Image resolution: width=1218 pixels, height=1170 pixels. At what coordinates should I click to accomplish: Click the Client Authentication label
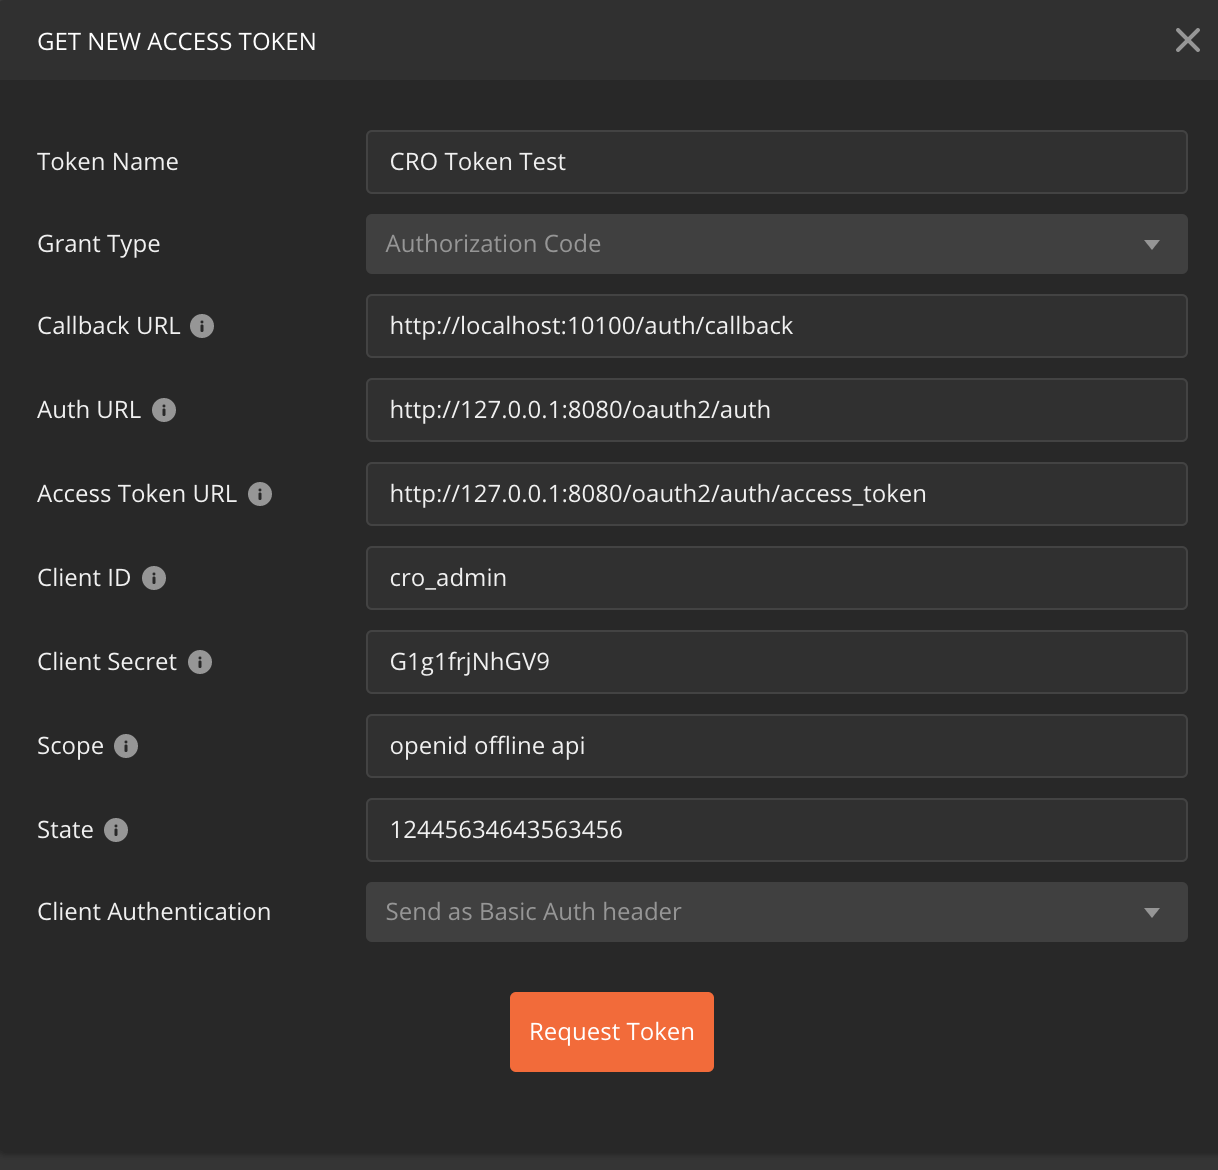(x=154, y=912)
